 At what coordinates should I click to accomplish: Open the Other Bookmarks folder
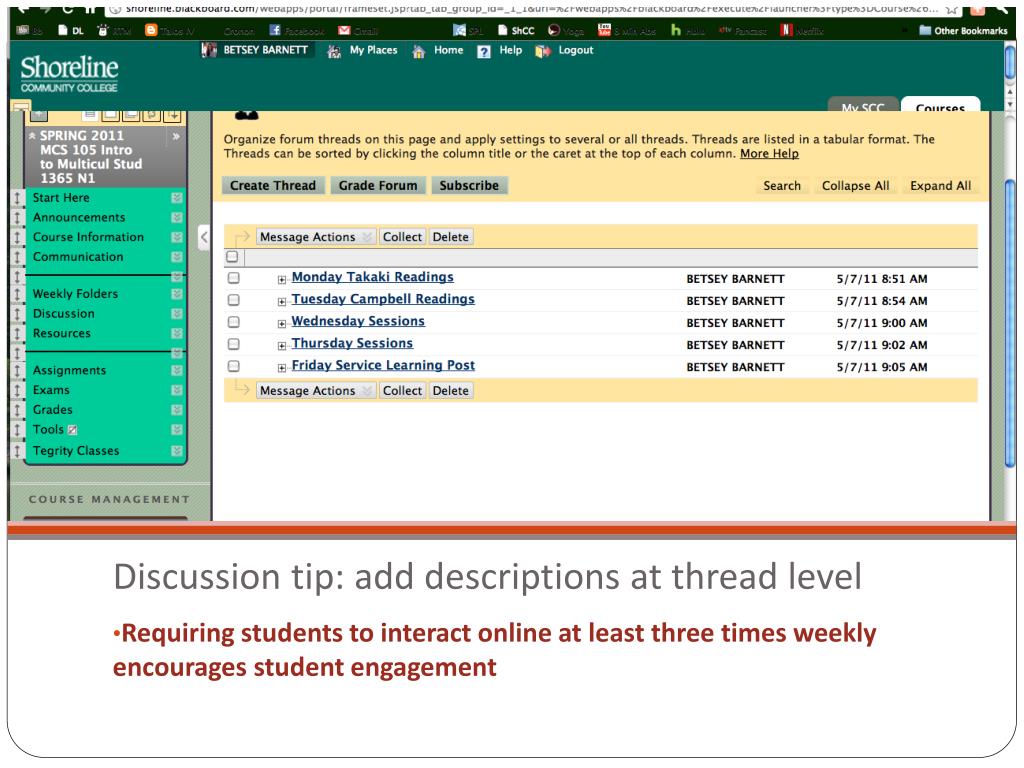point(963,31)
